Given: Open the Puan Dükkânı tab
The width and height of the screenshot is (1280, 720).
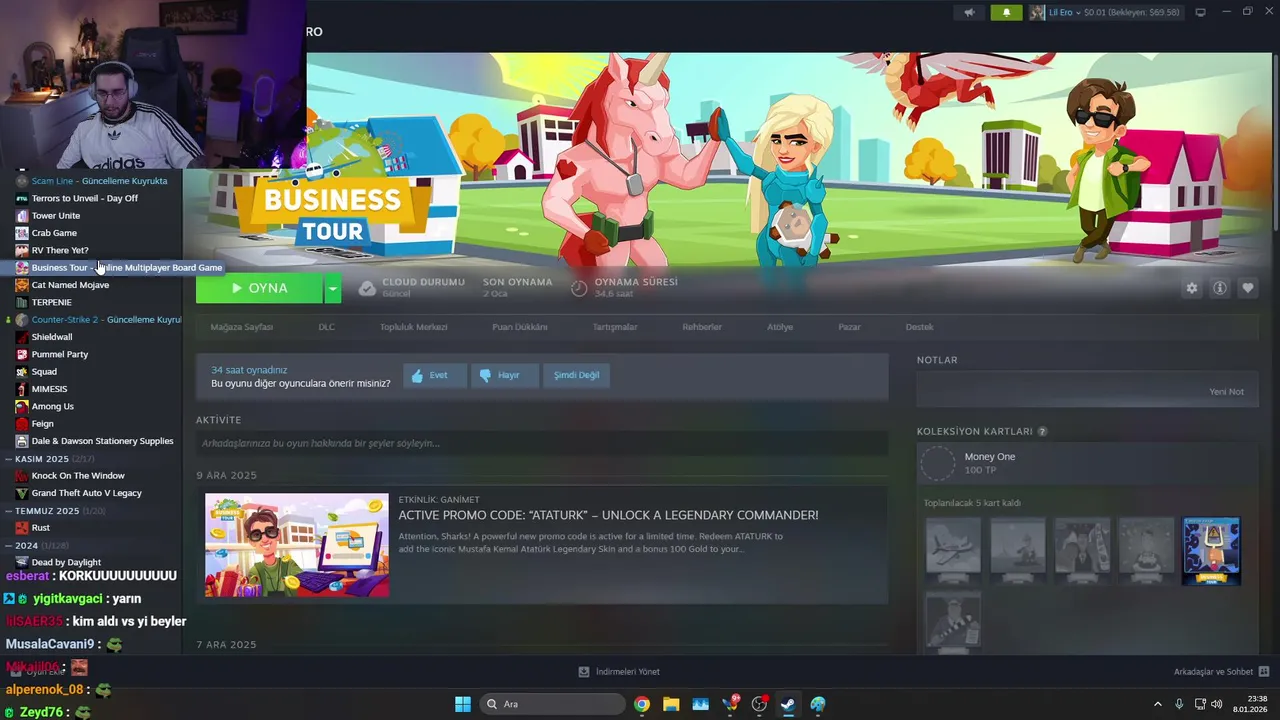Looking at the screenshot, I should (520, 327).
